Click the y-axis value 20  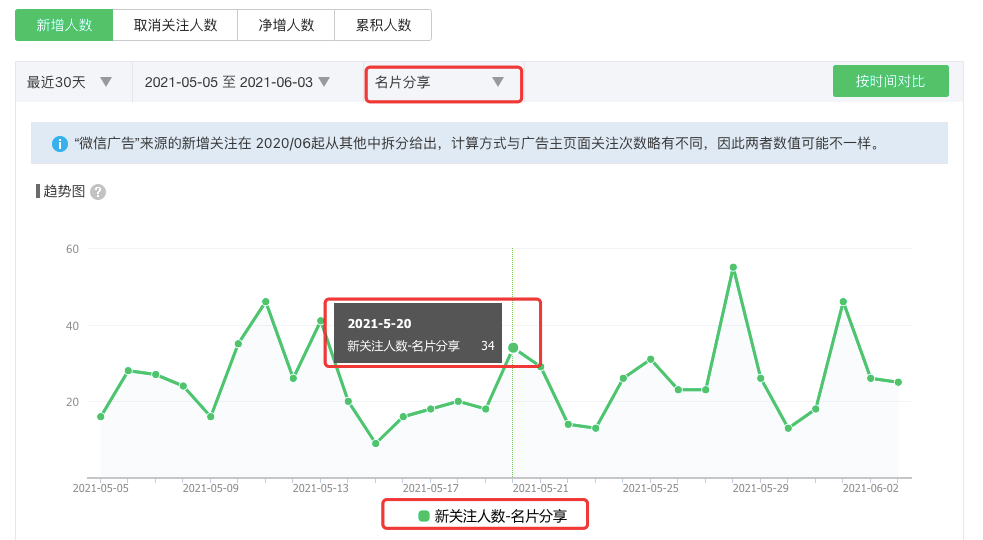pos(73,402)
